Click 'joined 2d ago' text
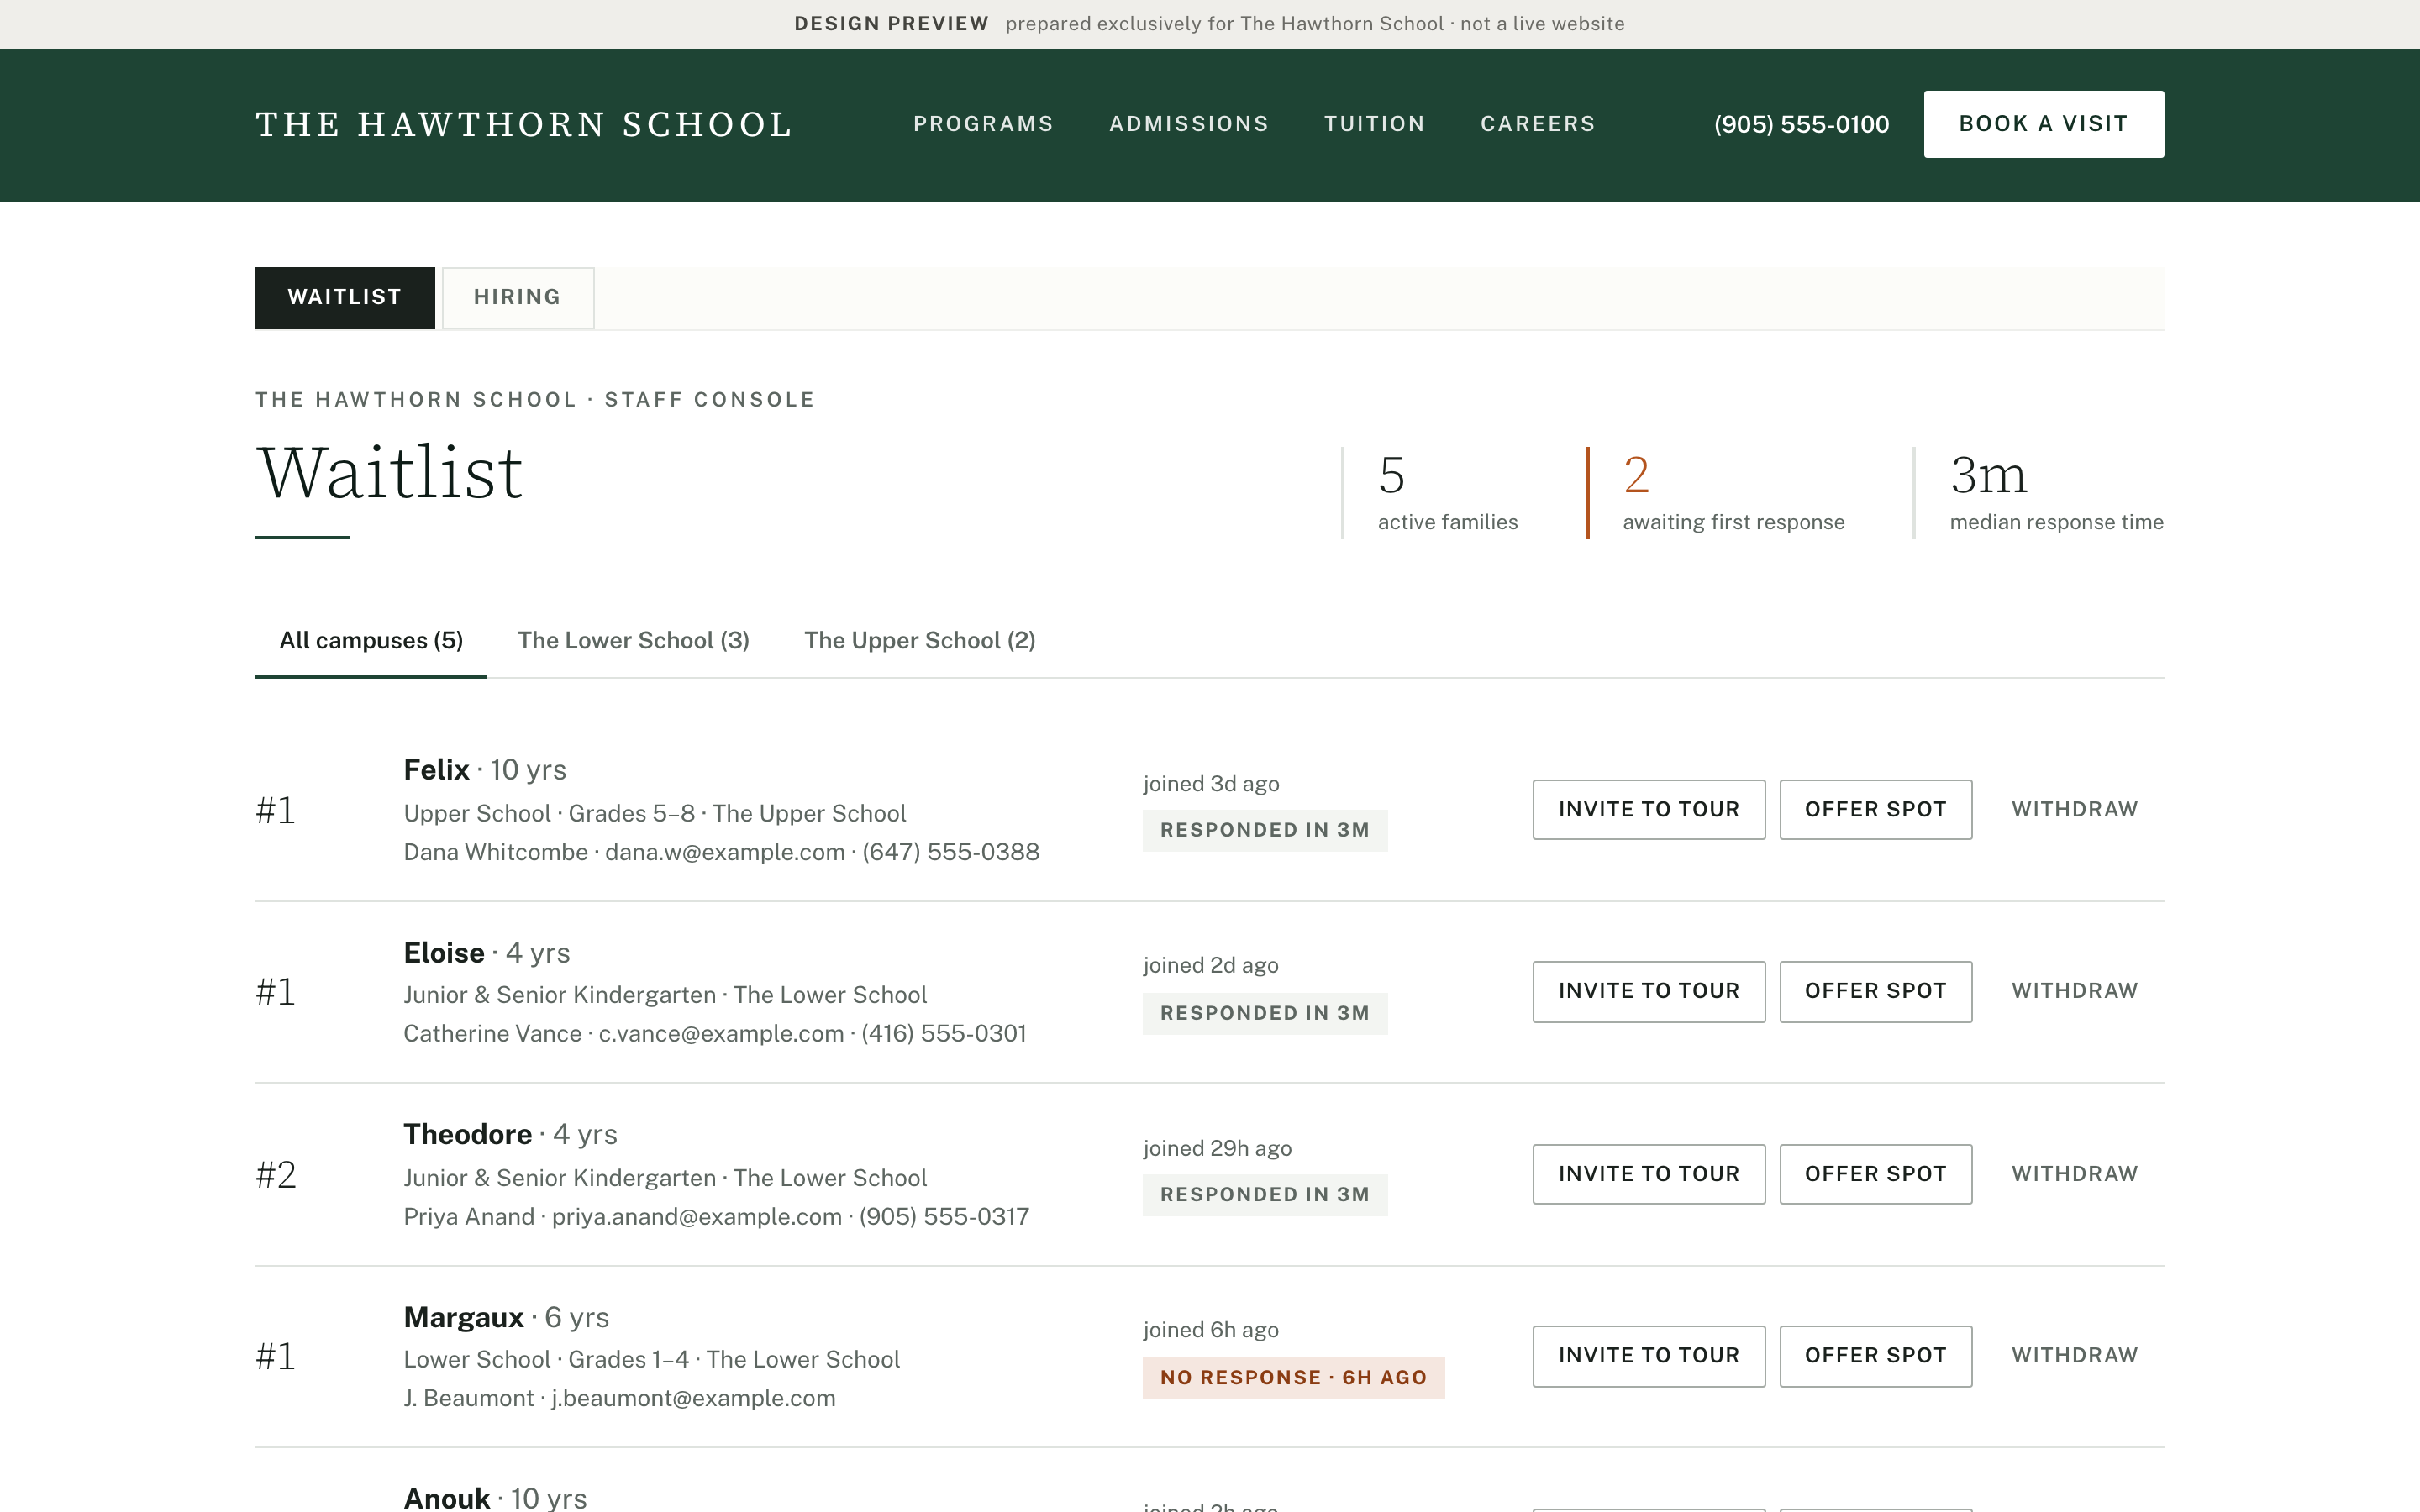Screen dimensions: 2420x1512 click(1211, 966)
